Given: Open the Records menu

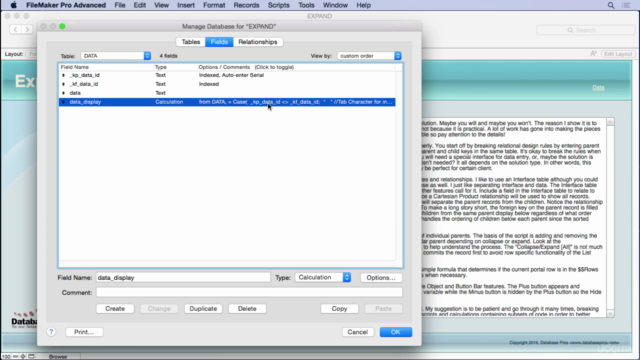Looking at the screenshot, I should point(246,5).
